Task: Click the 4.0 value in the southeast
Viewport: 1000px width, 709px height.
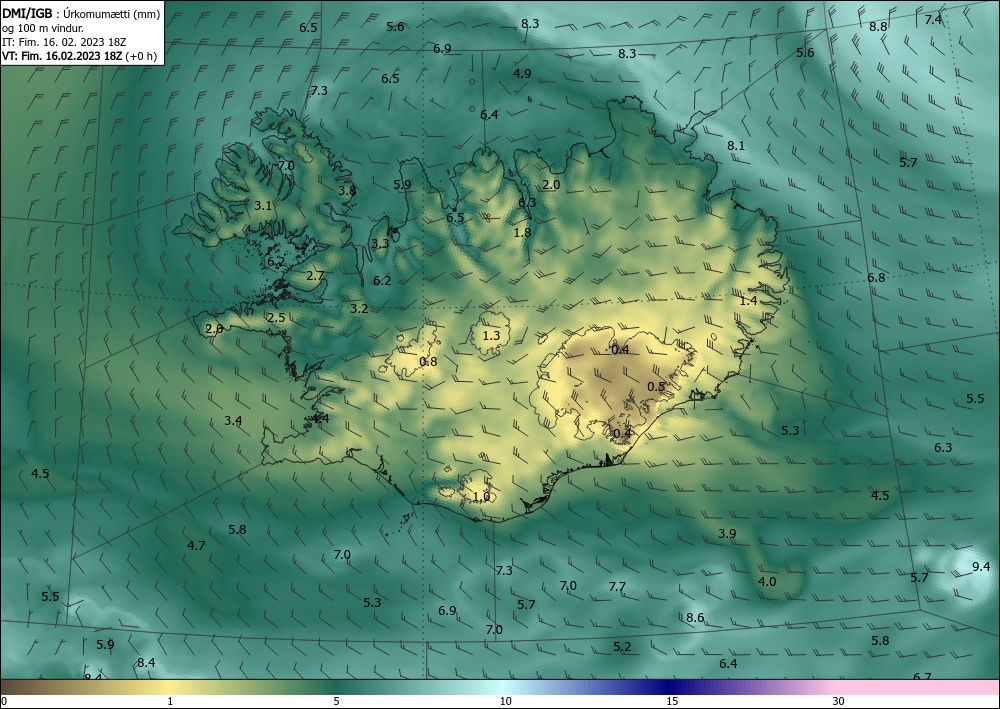Action: pos(767,581)
